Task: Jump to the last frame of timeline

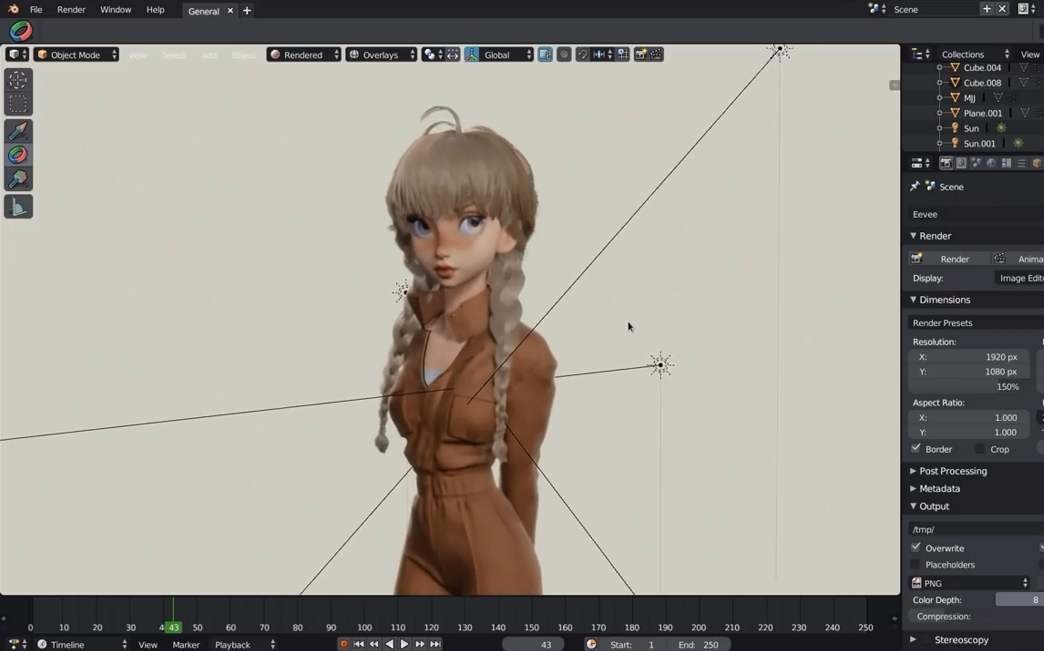Action: click(435, 644)
